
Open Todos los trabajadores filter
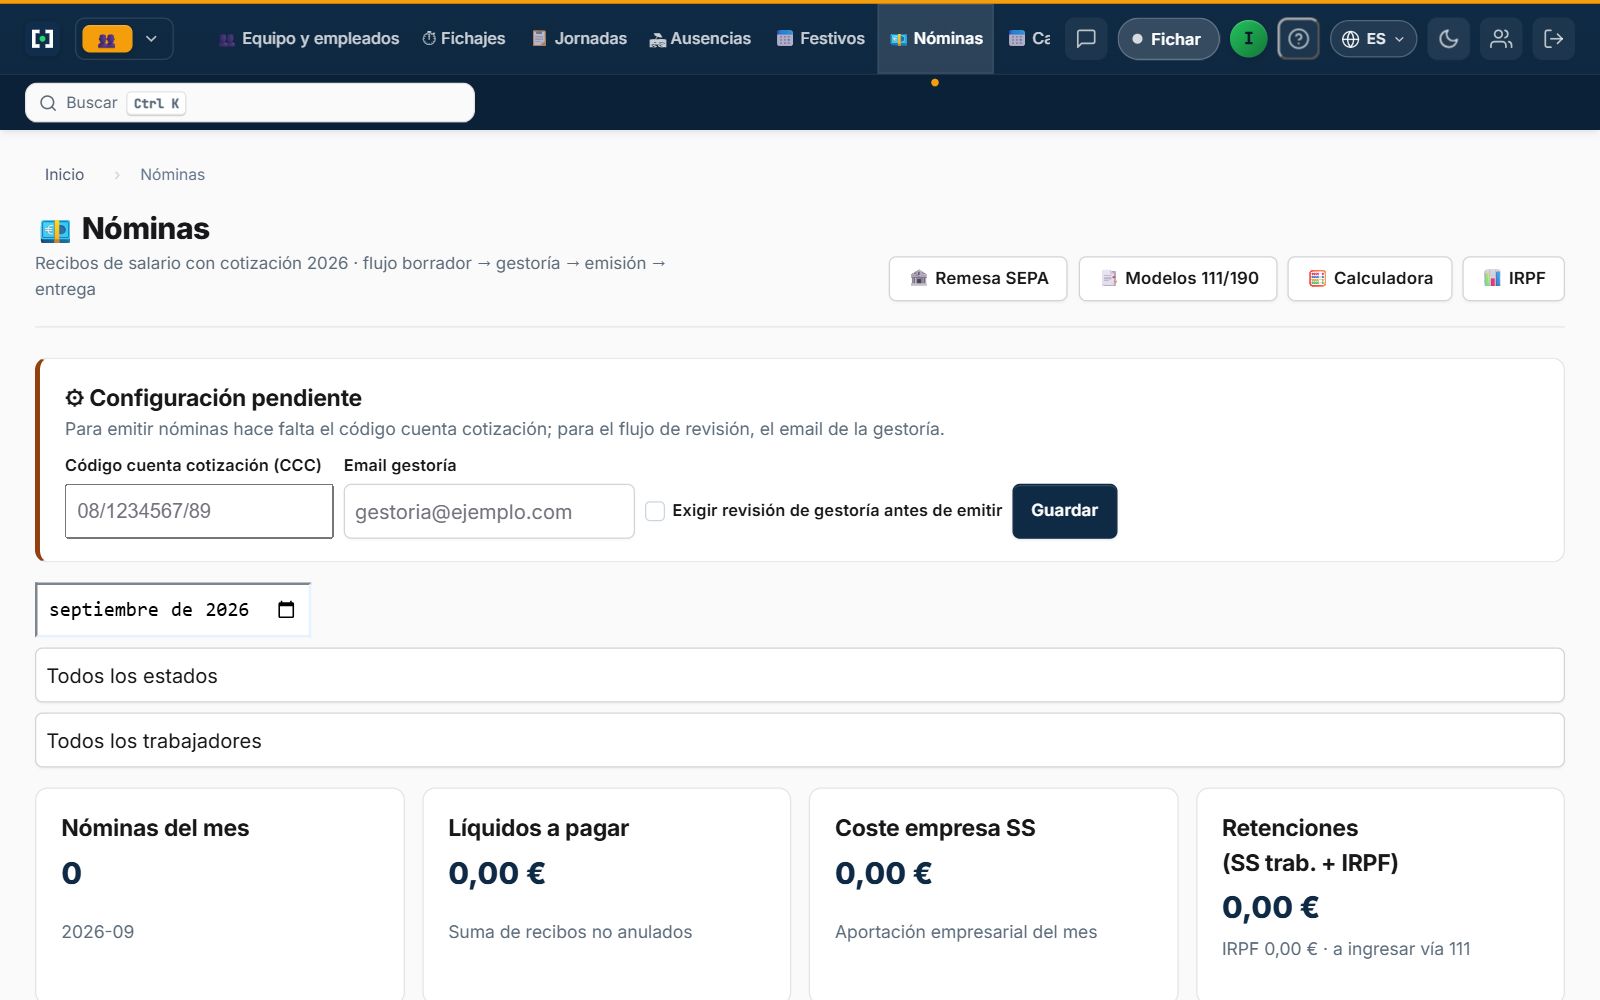800,740
